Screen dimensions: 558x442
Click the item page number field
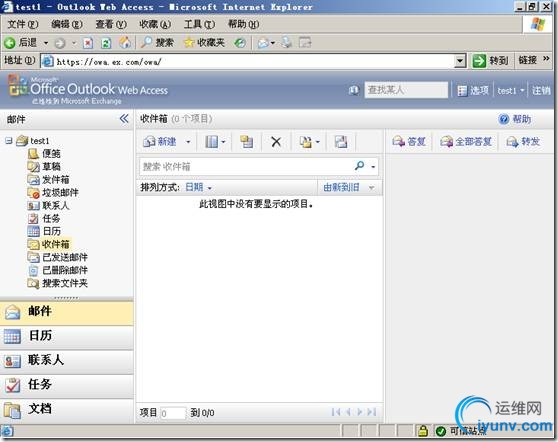173,413
